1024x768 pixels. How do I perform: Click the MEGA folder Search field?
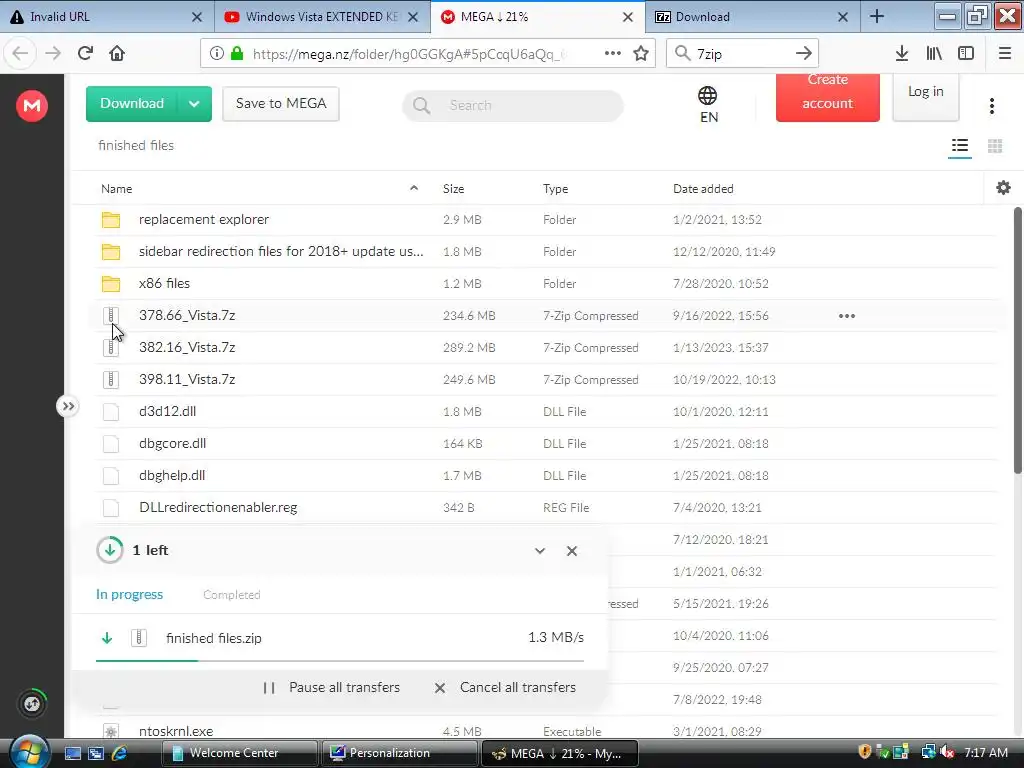coord(513,105)
